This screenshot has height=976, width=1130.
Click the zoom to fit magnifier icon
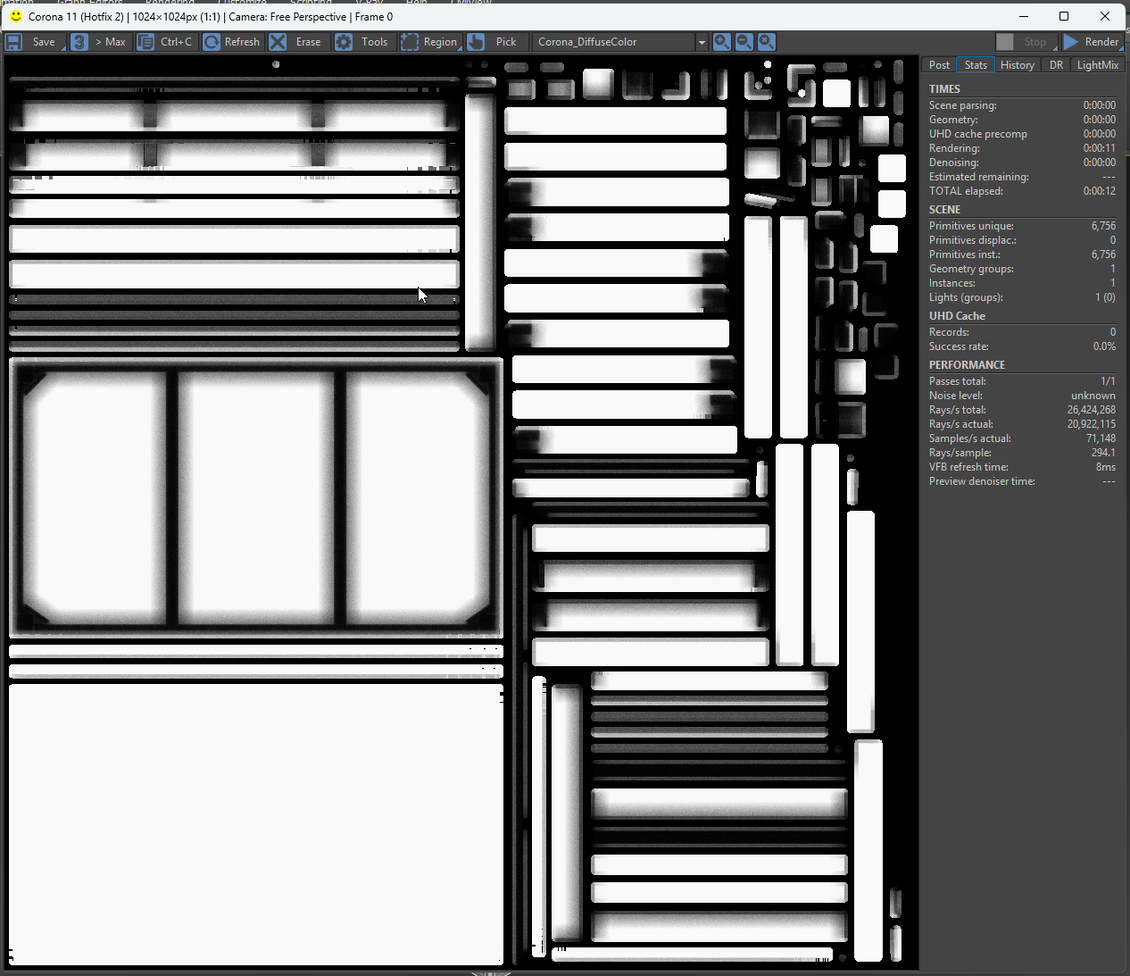click(x=766, y=42)
